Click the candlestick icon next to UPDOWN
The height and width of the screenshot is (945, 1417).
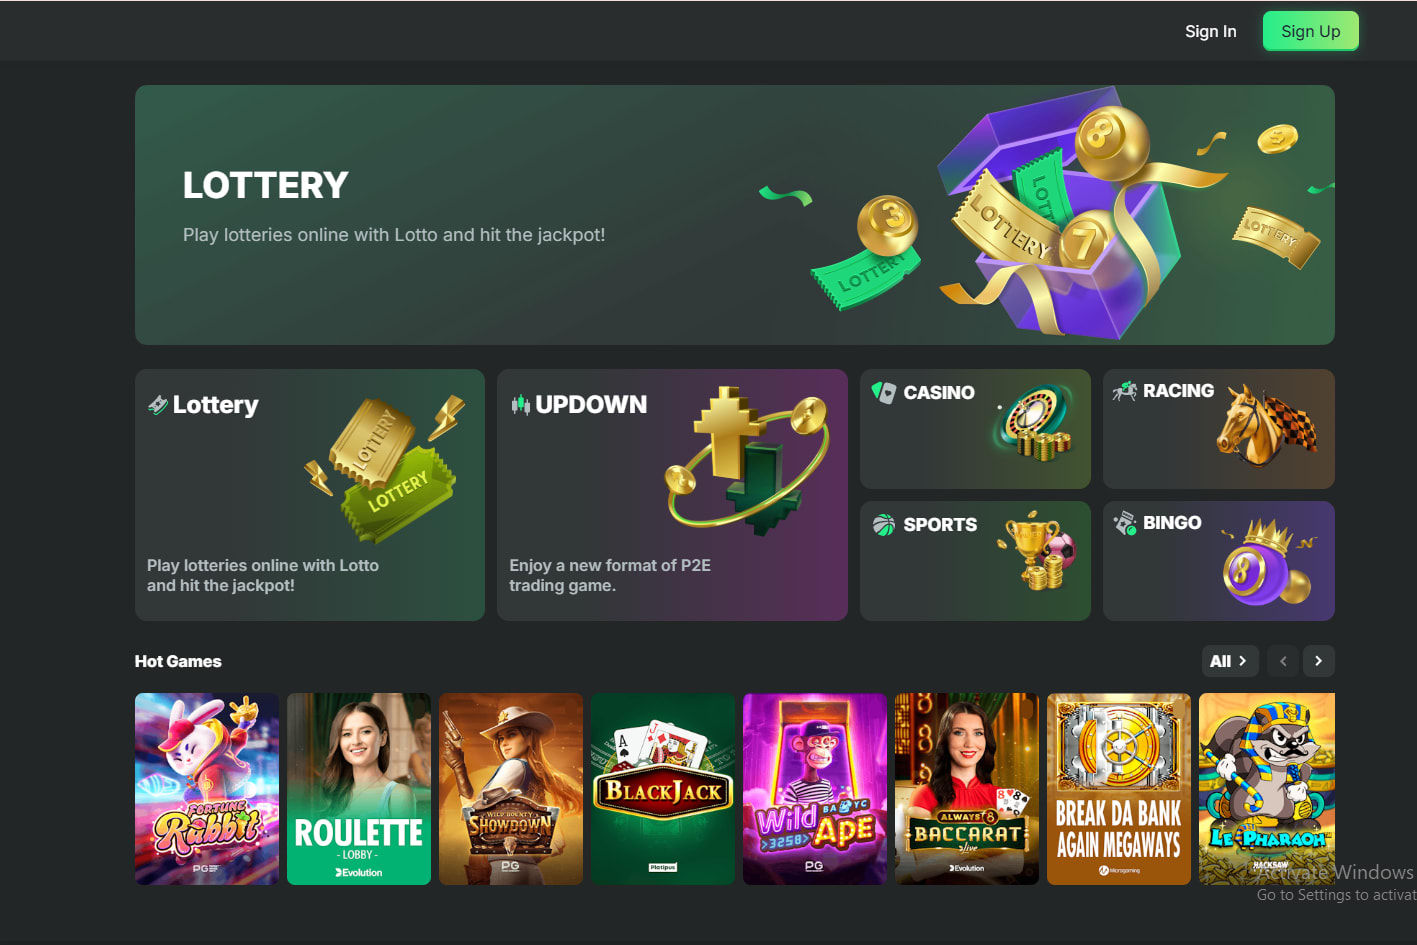pyautogui.click(x=520, y=405)
